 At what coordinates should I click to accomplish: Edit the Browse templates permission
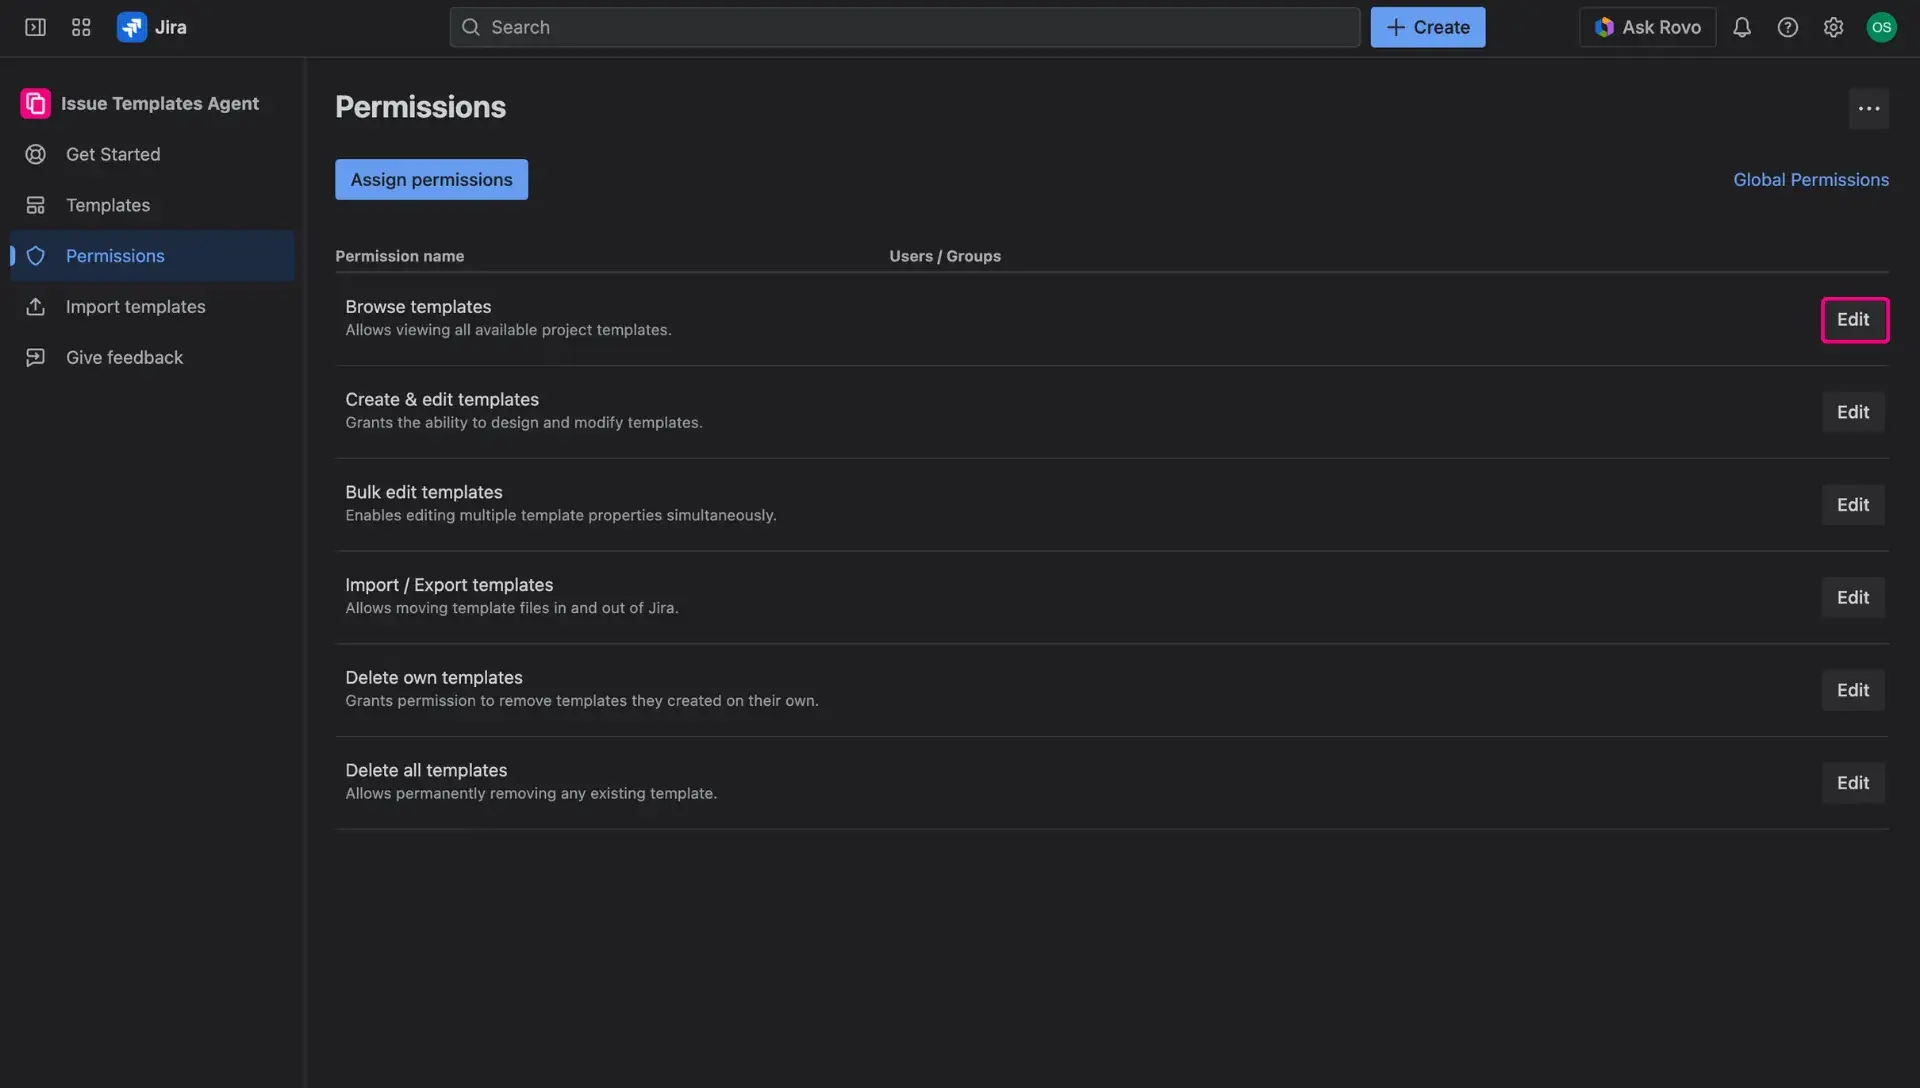pyautogui.click(x=1853, y=319)
